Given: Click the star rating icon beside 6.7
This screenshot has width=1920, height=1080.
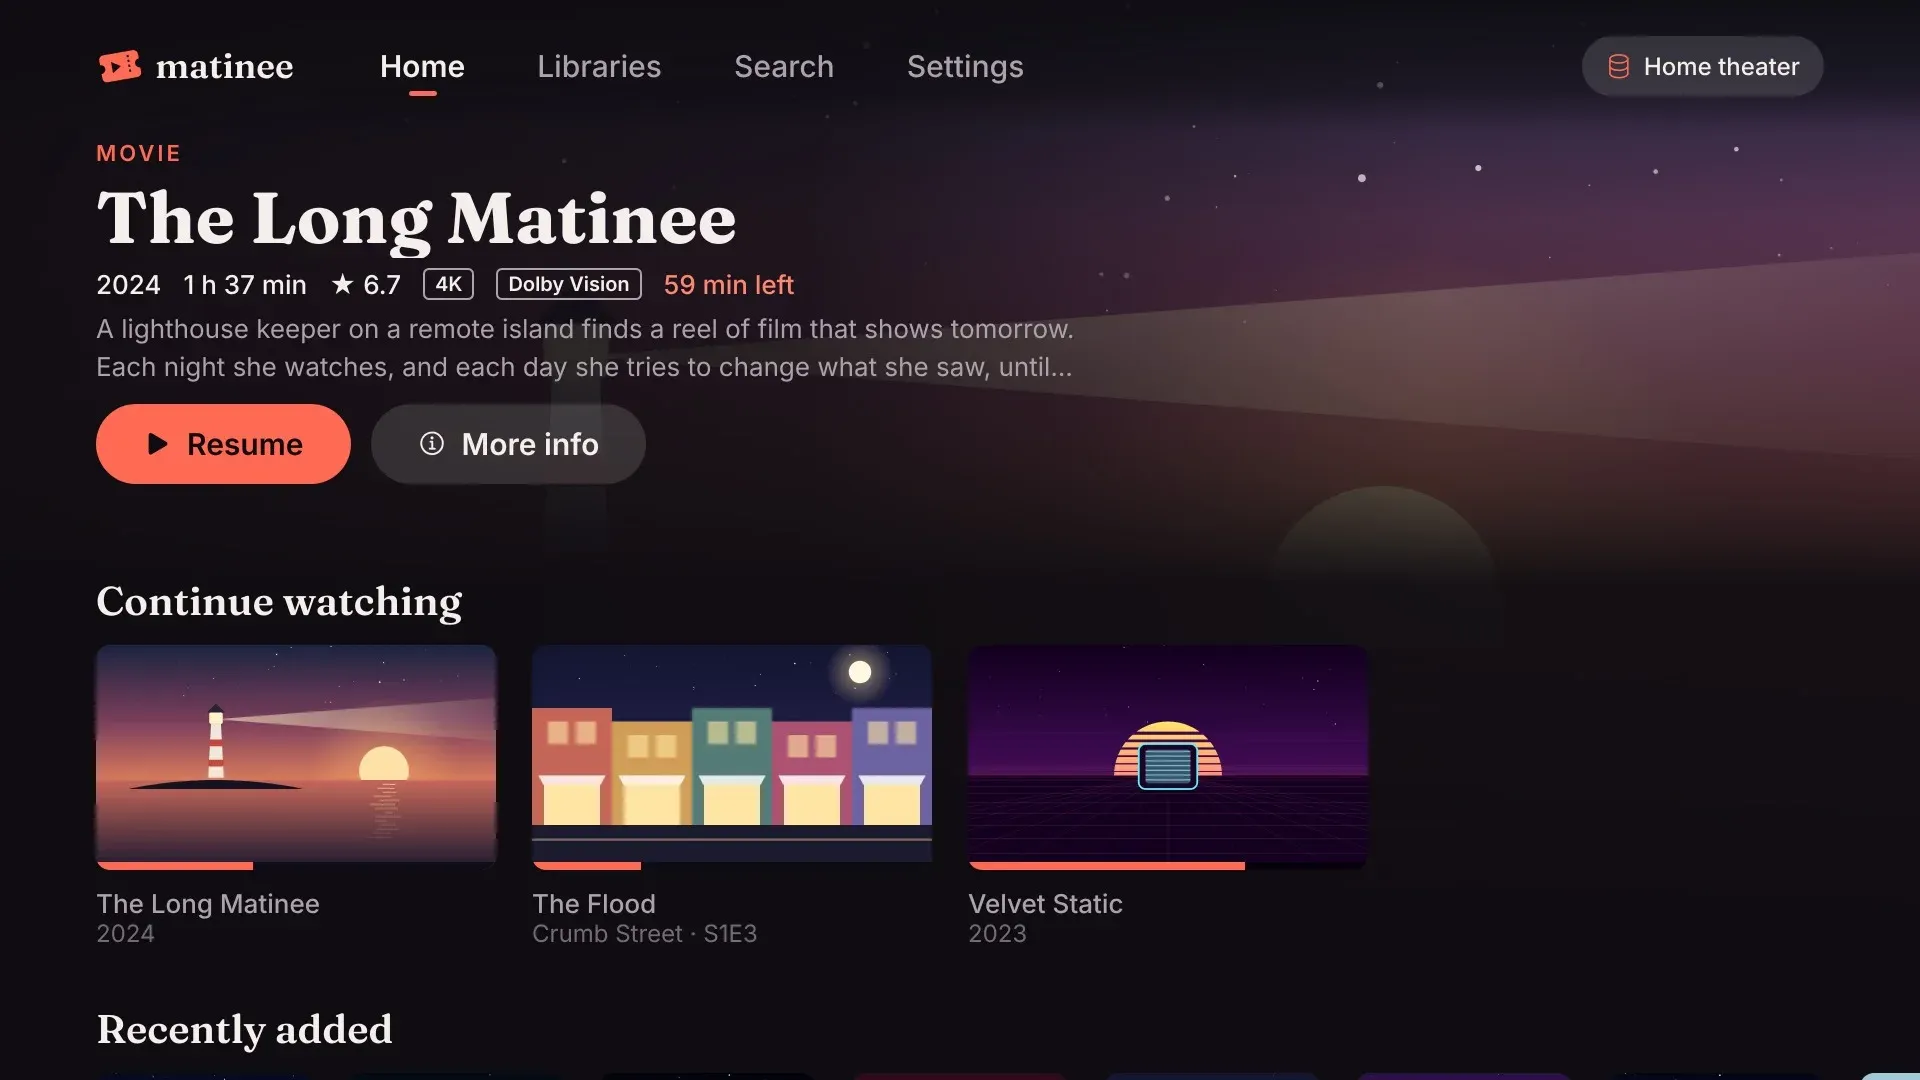Looking at the screenshot, I should (342, 284).
